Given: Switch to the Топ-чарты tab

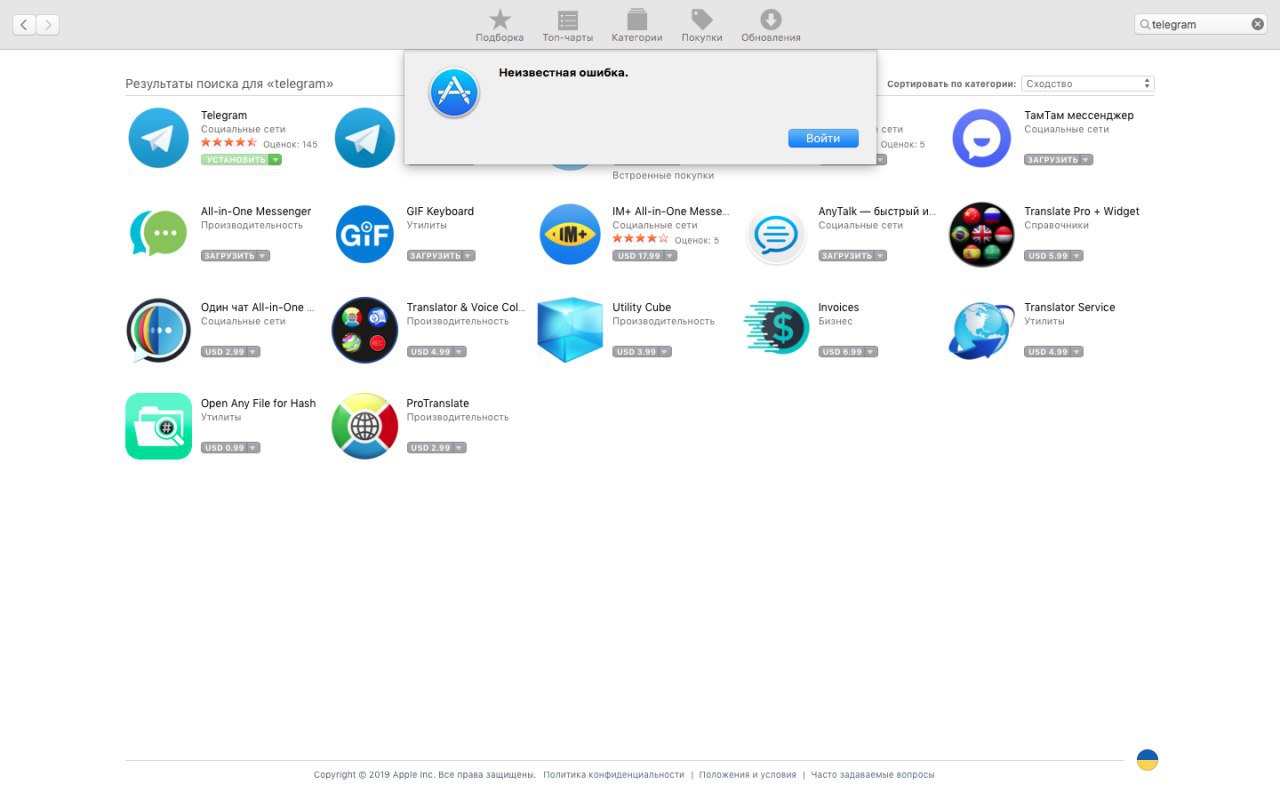Looking at the screenshot, I should click(x=568, y=26).
